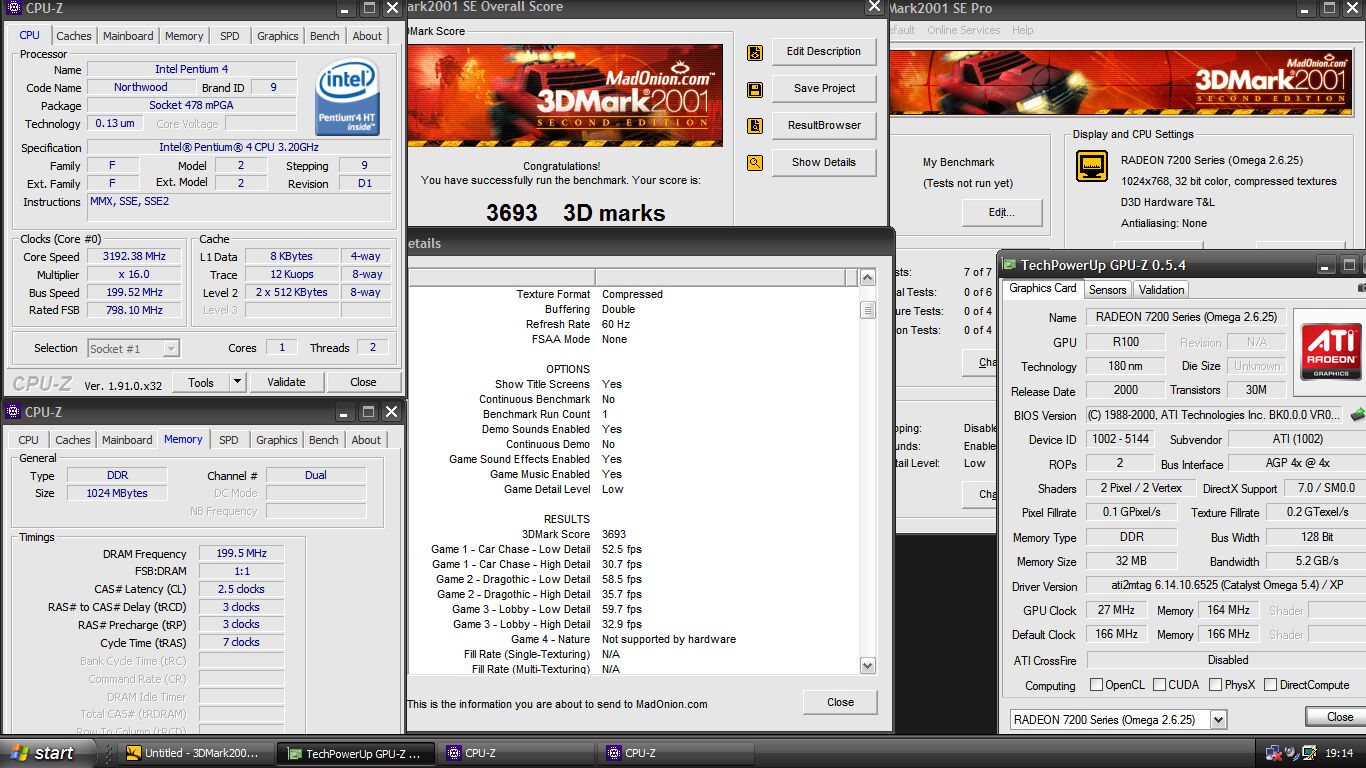The image size is (1366, 768).
Task: Open the RADEON 7200 Series GPU dropdown
Action: 1218,719
